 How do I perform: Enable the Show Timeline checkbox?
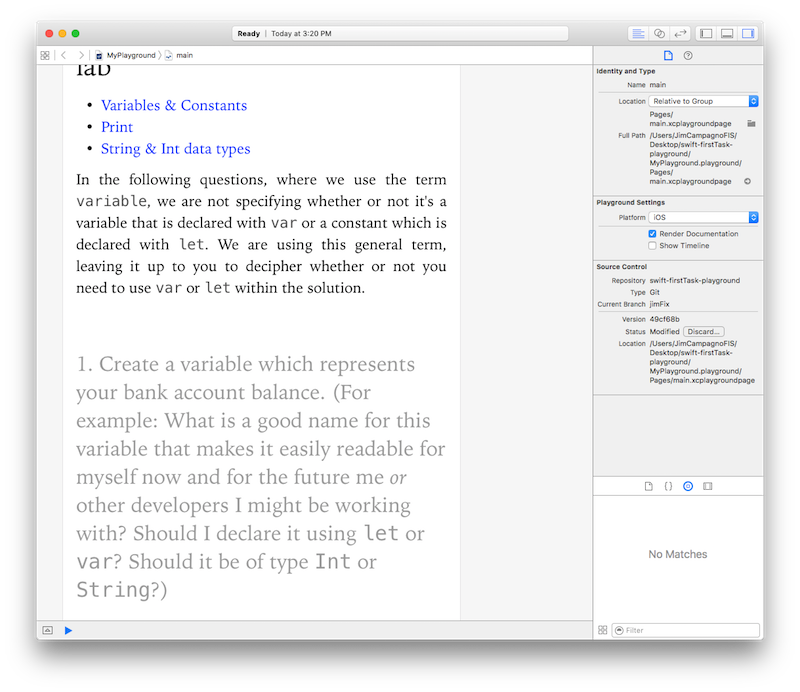tap(652, 245)
